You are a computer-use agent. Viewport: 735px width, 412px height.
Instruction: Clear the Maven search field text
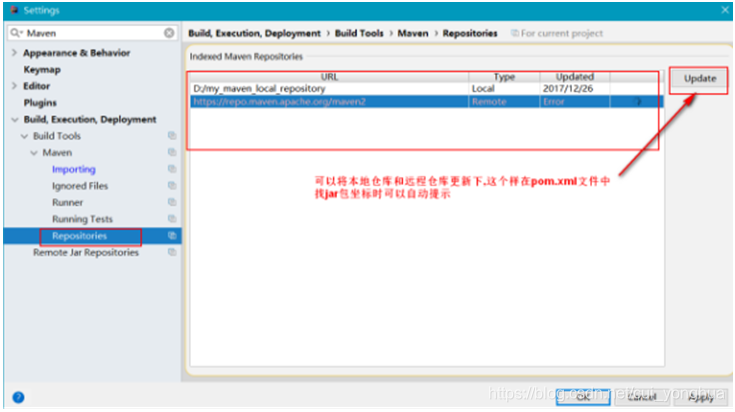(x=169, y=33)
